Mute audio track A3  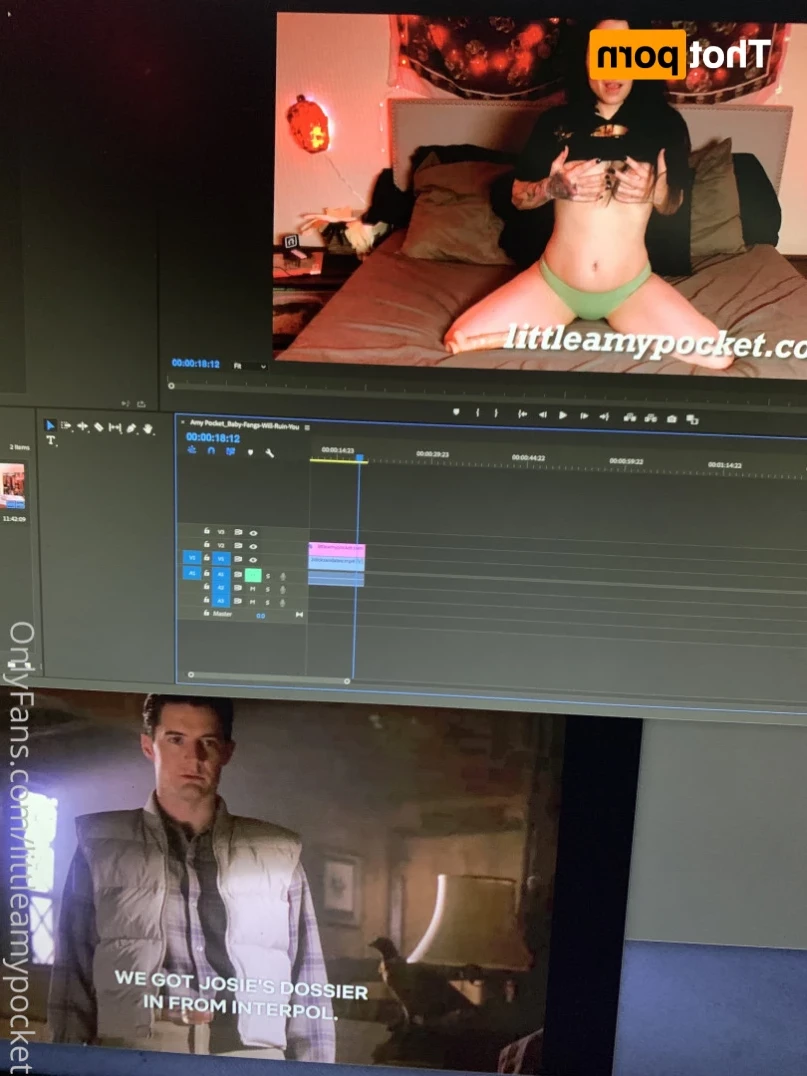coord(253,602)
